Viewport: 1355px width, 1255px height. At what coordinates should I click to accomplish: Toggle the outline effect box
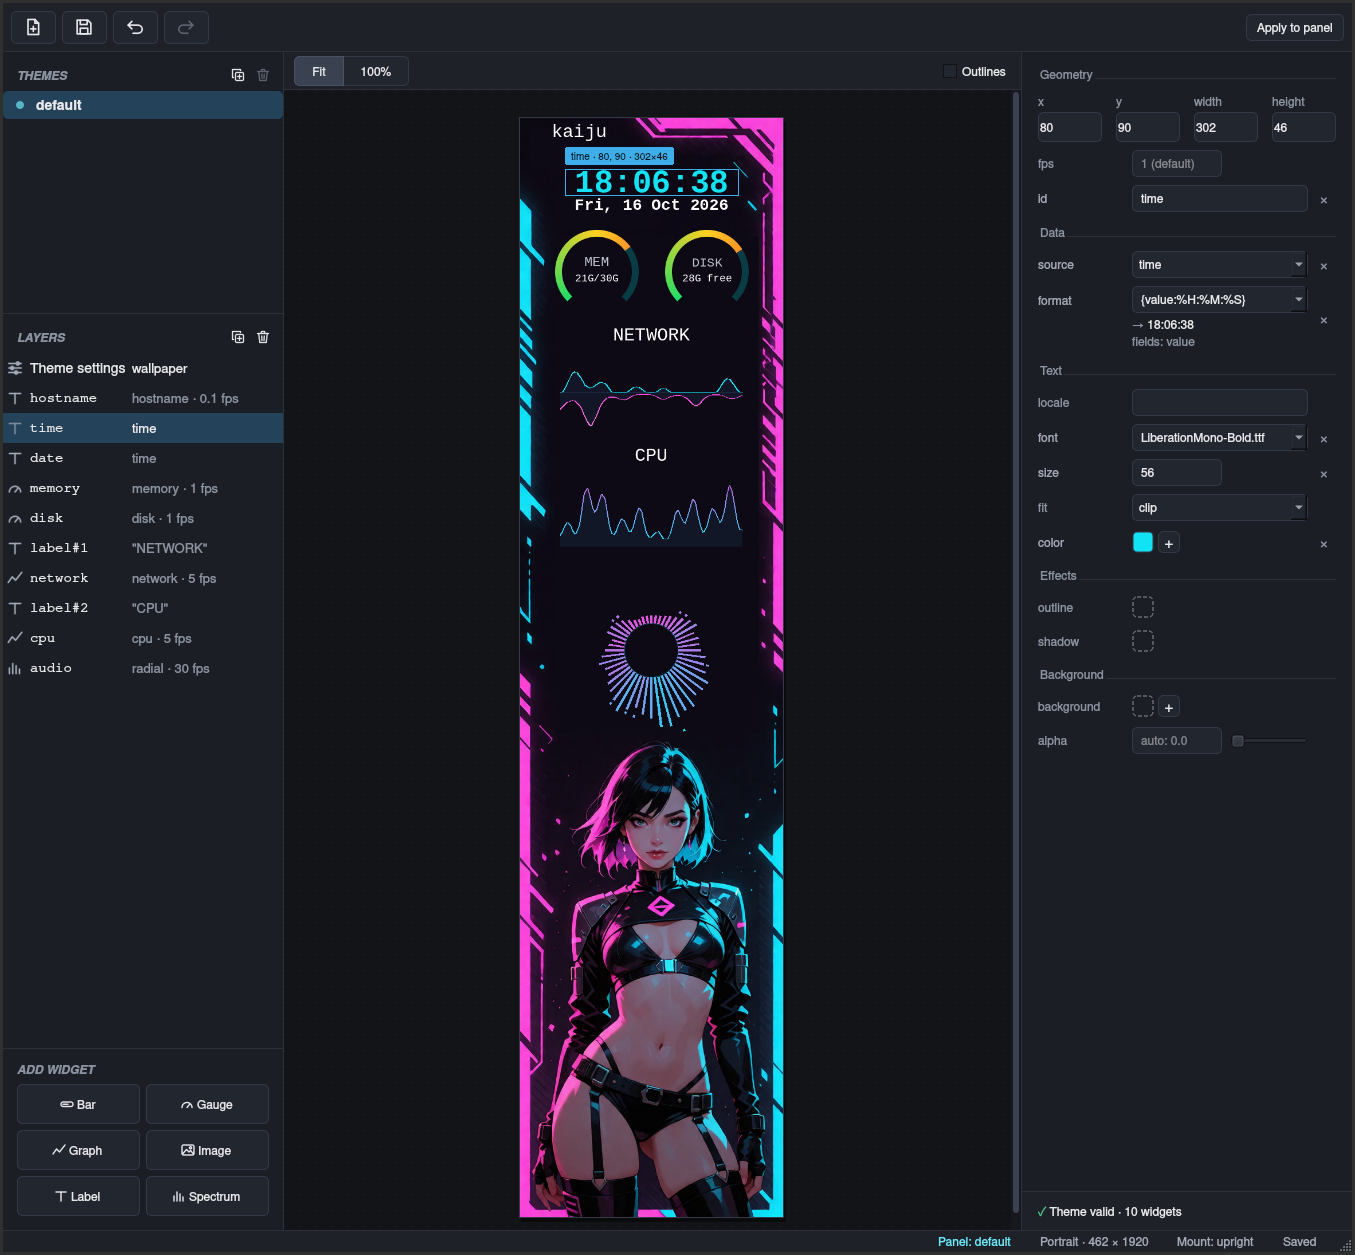tap(1143, 607)
